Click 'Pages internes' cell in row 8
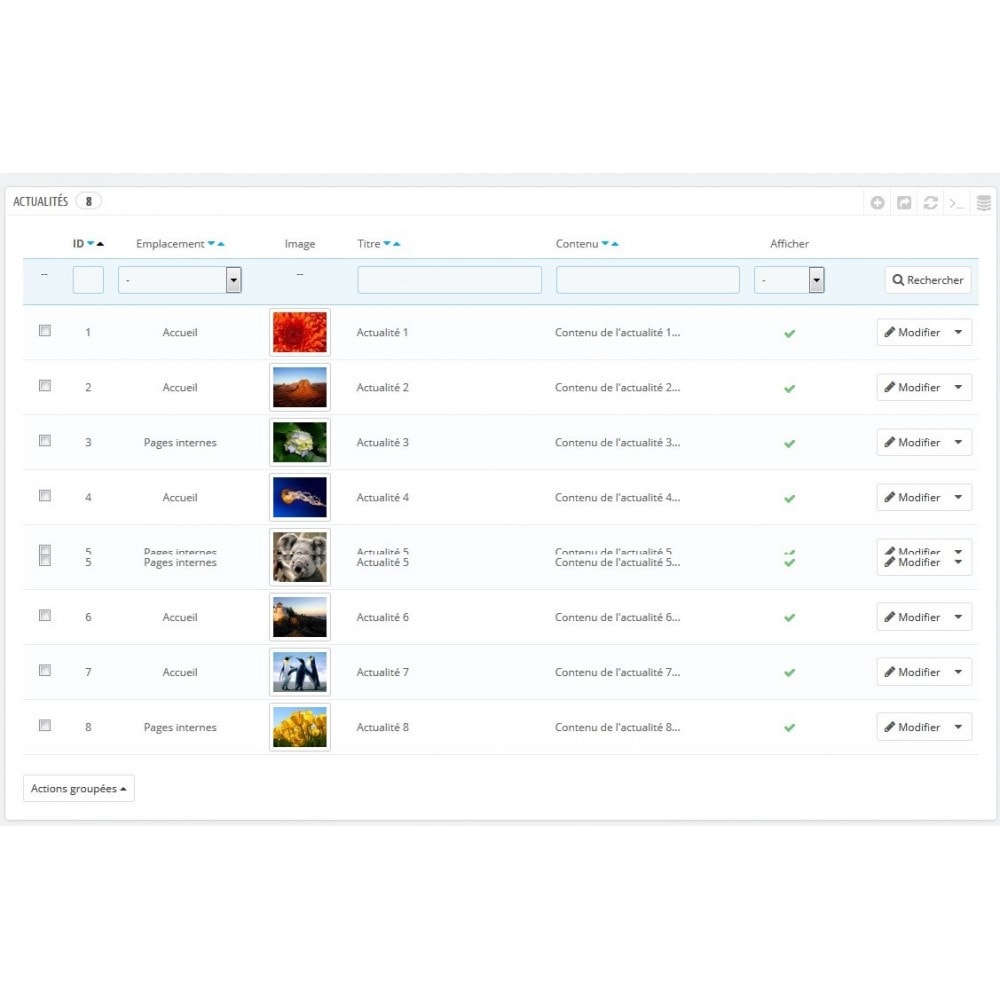Image resolution: width=1000 pixels, height=1000 pixels. pyautogui.click(x=180, y=727)
